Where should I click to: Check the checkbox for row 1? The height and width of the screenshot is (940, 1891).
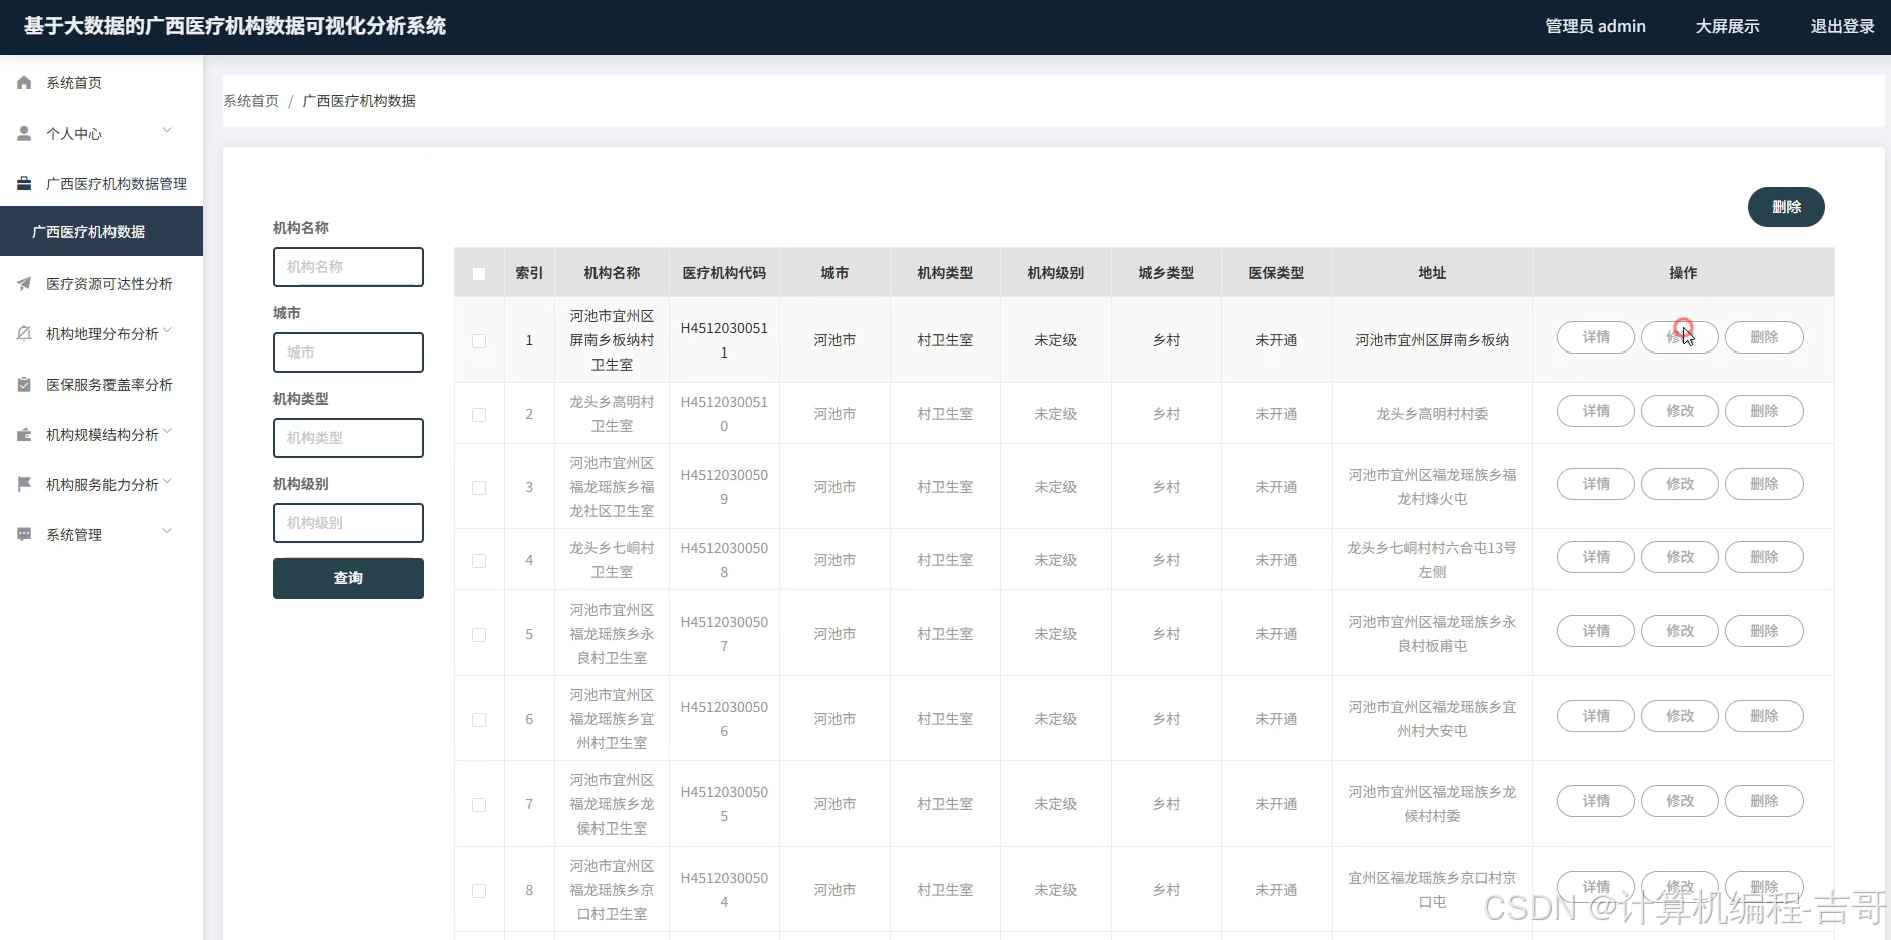coord(479,341)
